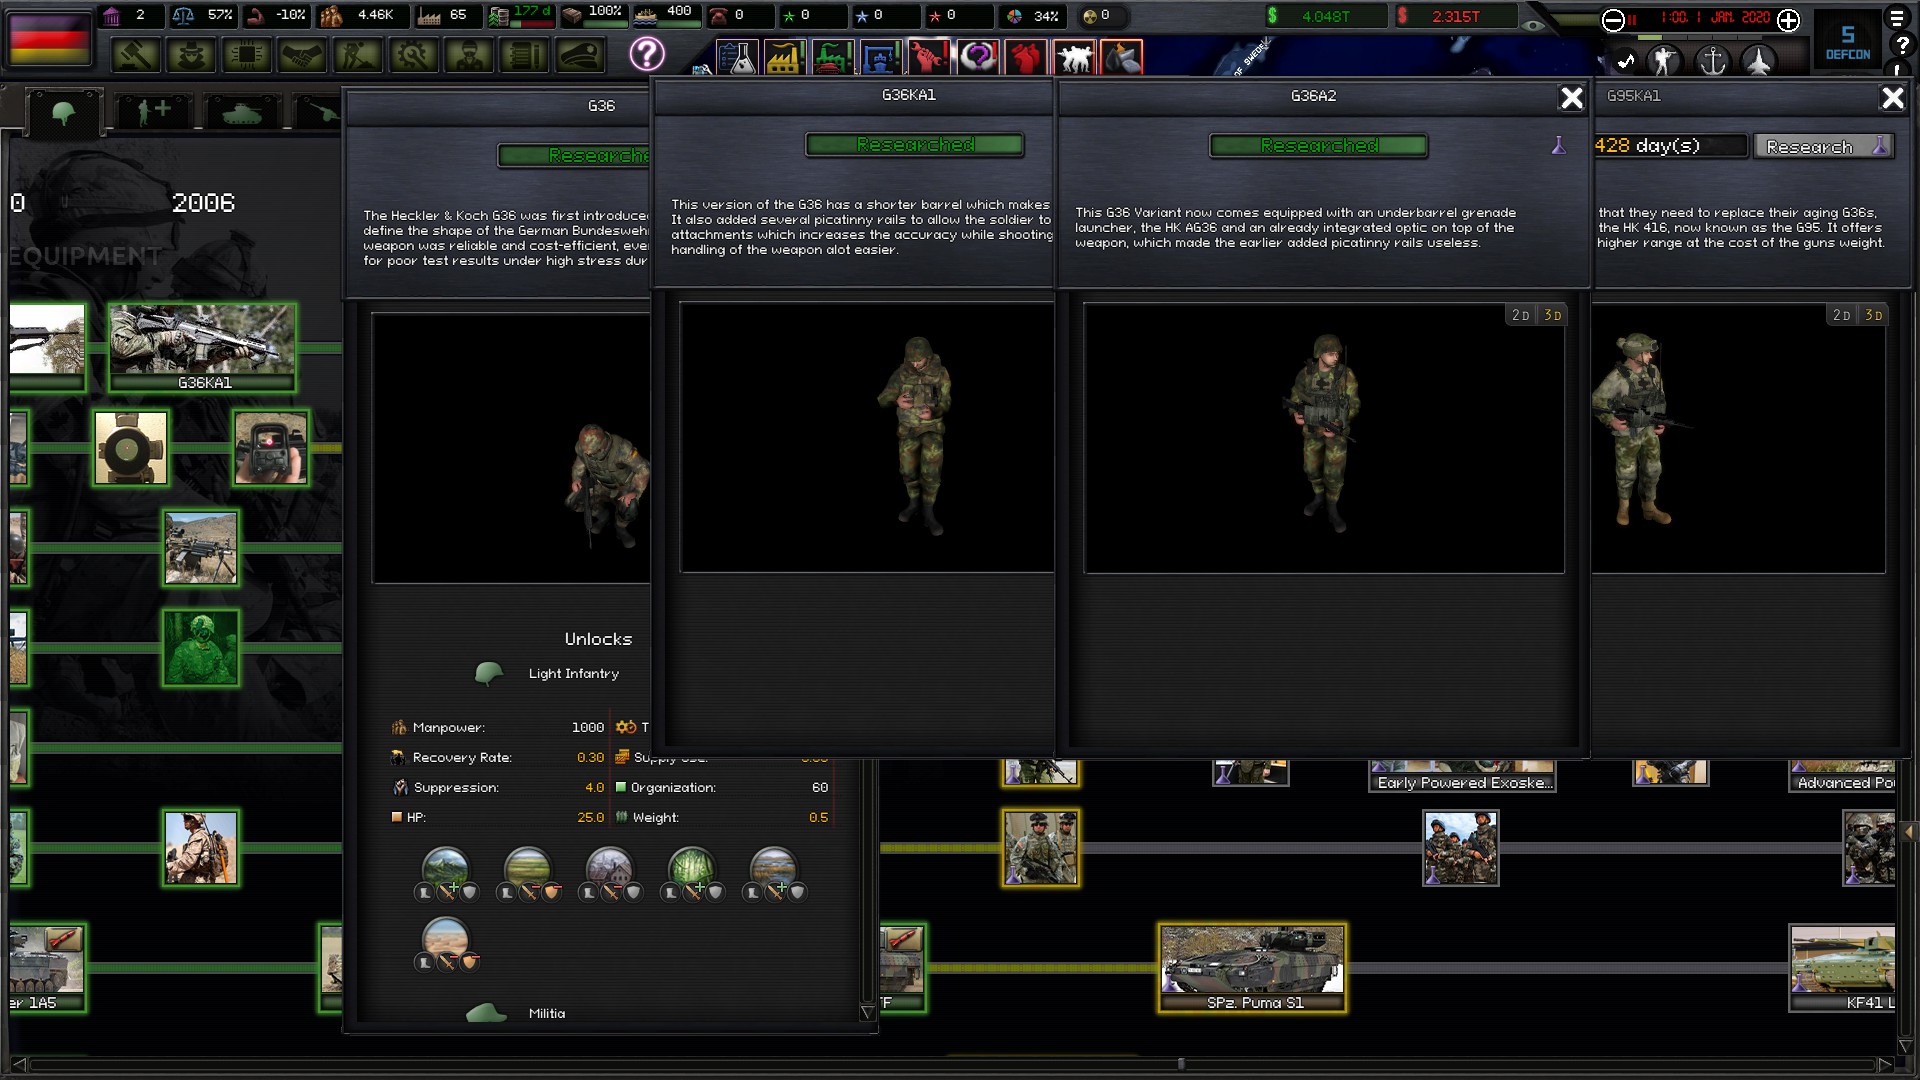Viewport: 1920px width, 1080px height.
Task: Decrease game speed with minus button
Action: tap(1613, 20)
